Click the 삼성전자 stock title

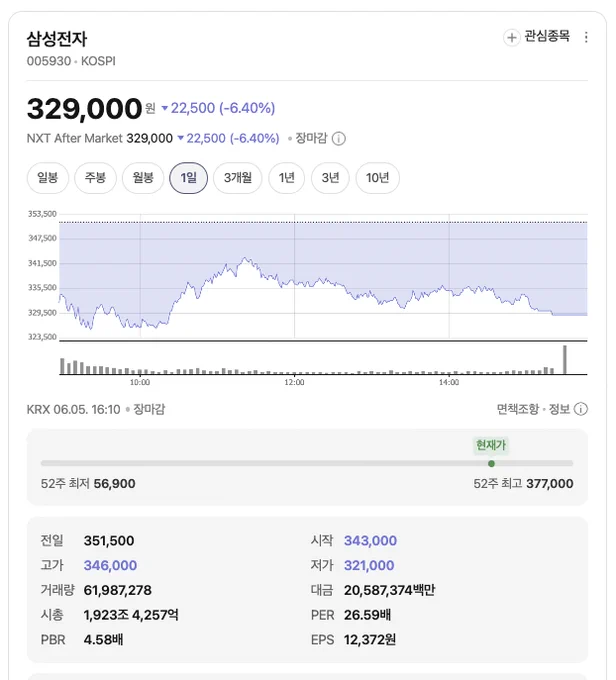[57, 39]
